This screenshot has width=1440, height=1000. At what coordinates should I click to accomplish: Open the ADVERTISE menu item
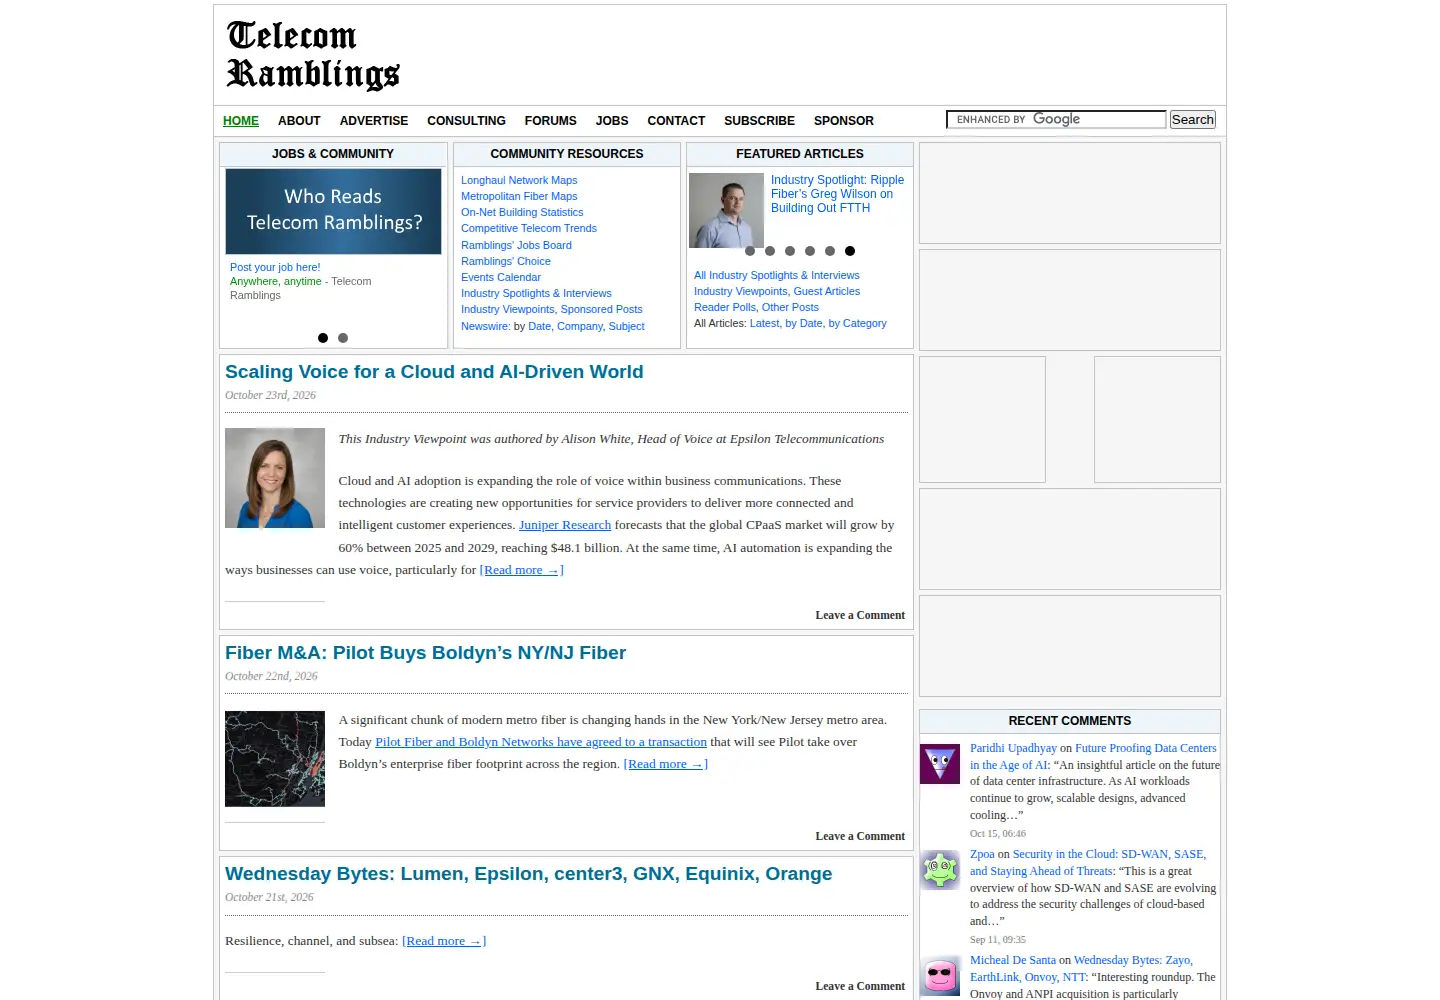point(374,121)
